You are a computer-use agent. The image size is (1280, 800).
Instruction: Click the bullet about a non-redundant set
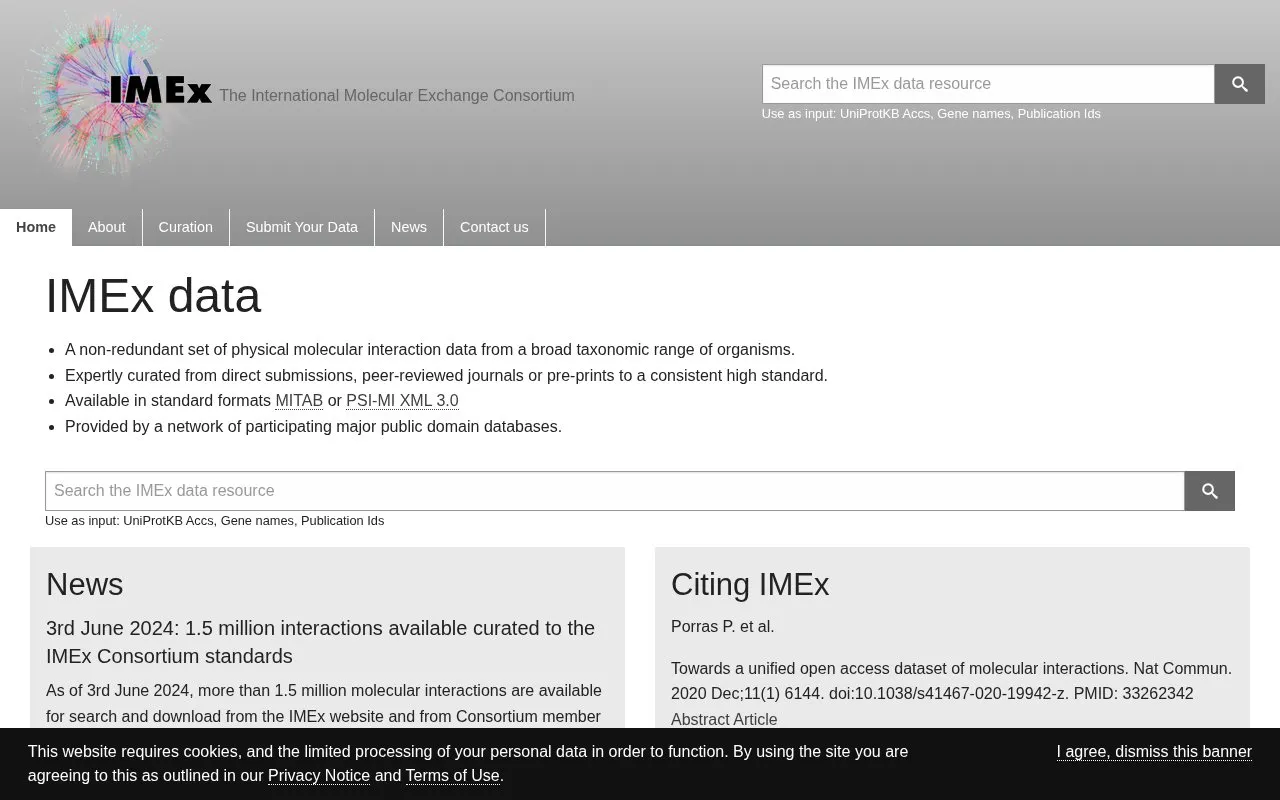click(x=430, y=350)
